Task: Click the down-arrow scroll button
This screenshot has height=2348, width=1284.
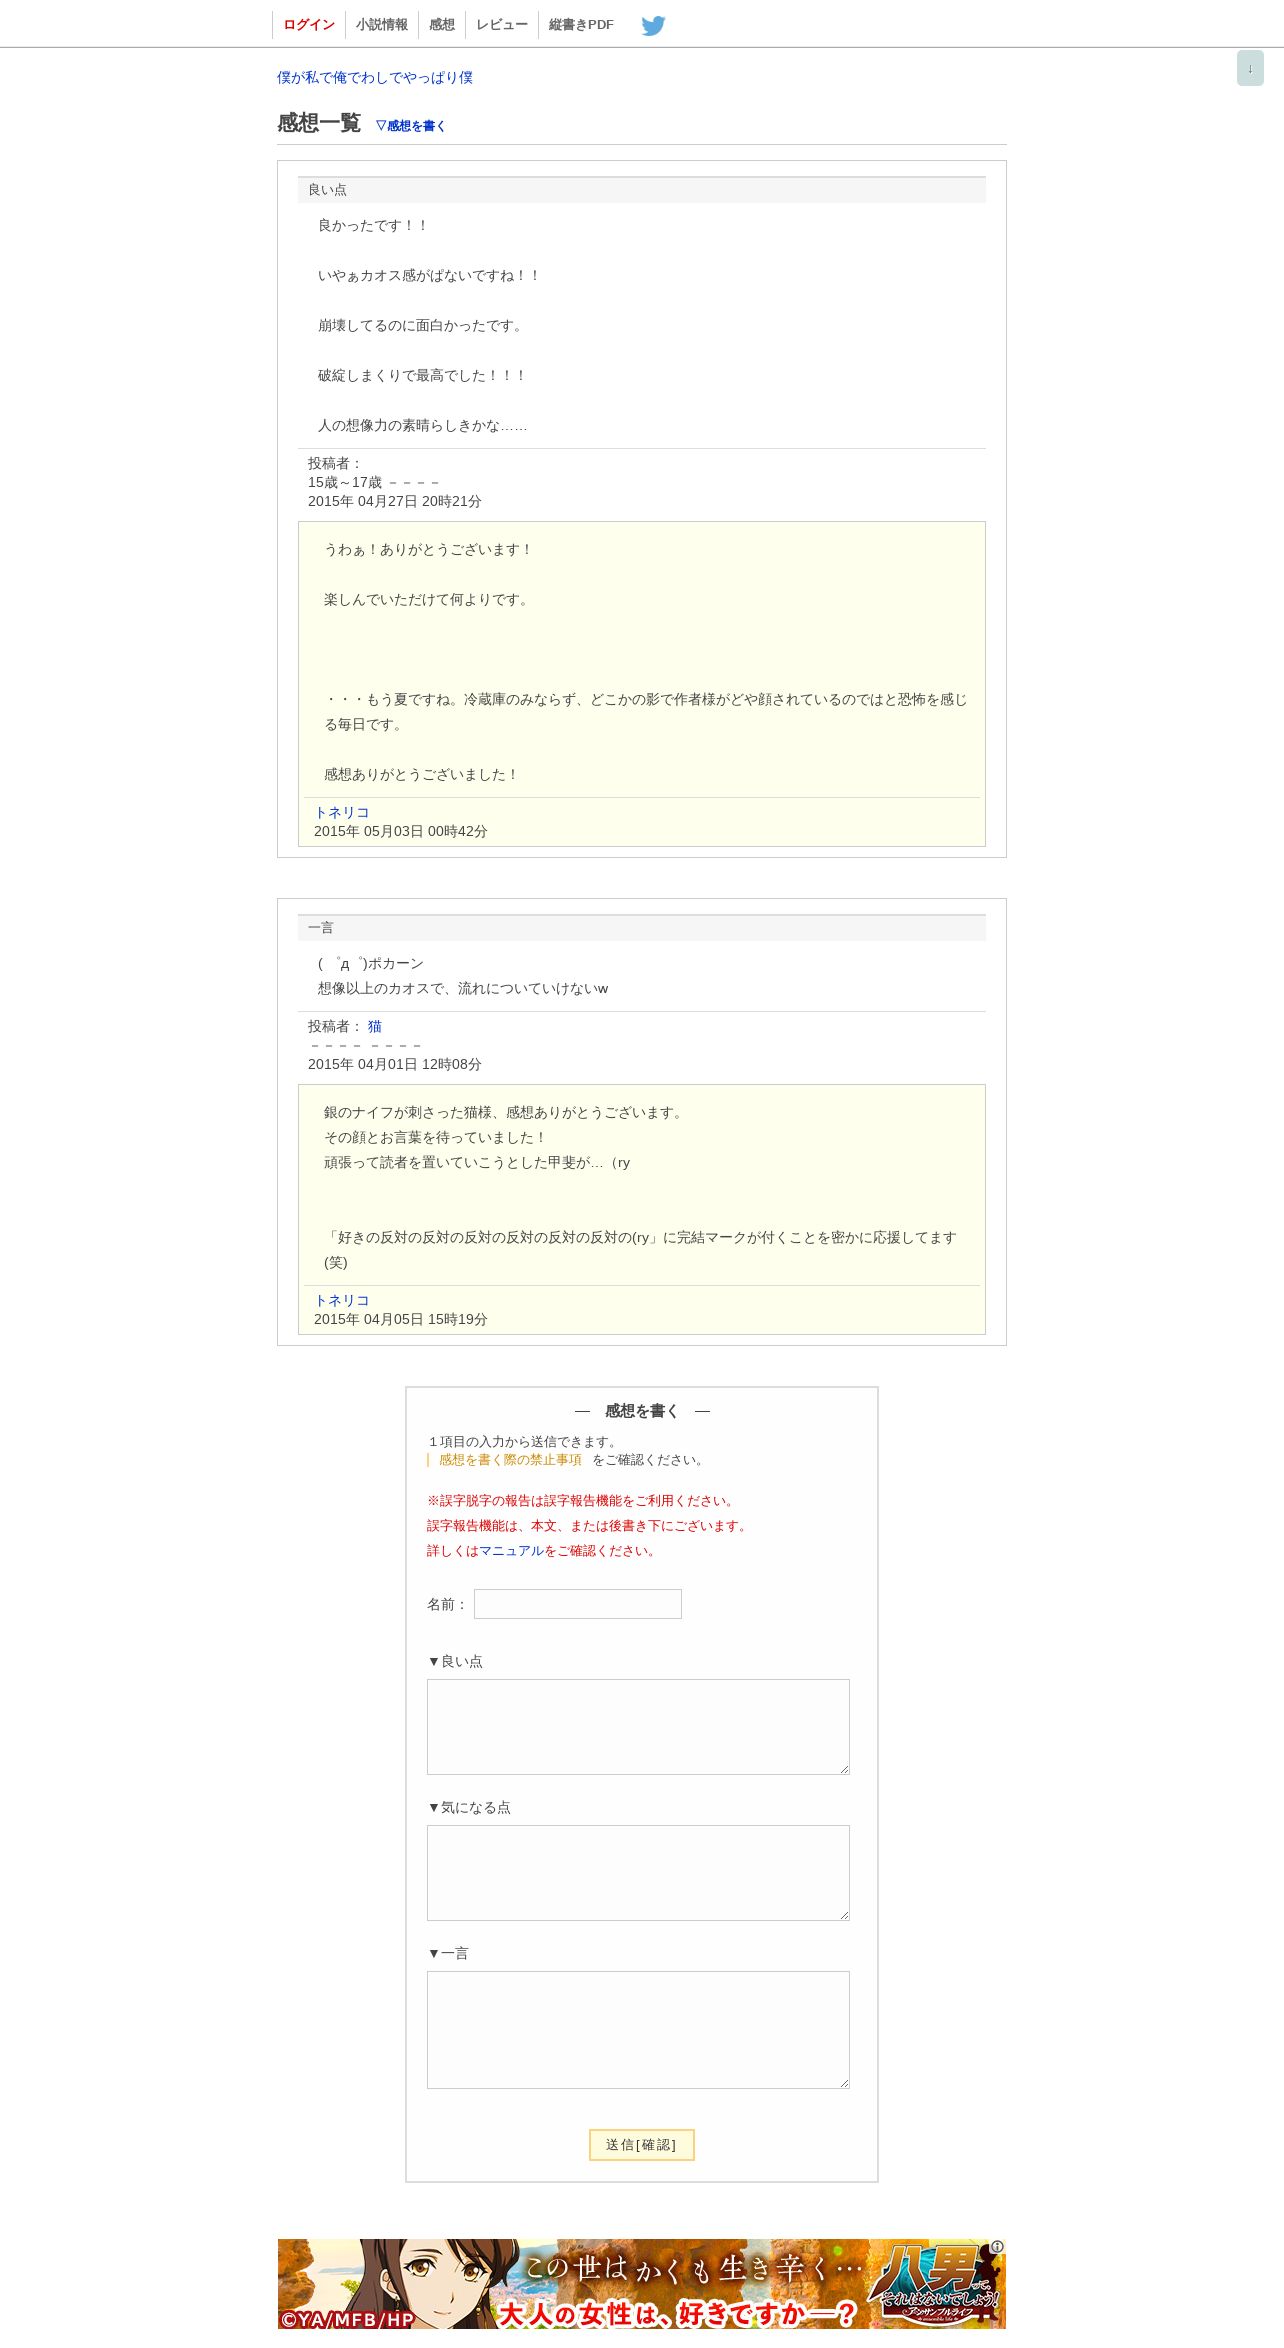Action: (1250, 68)
